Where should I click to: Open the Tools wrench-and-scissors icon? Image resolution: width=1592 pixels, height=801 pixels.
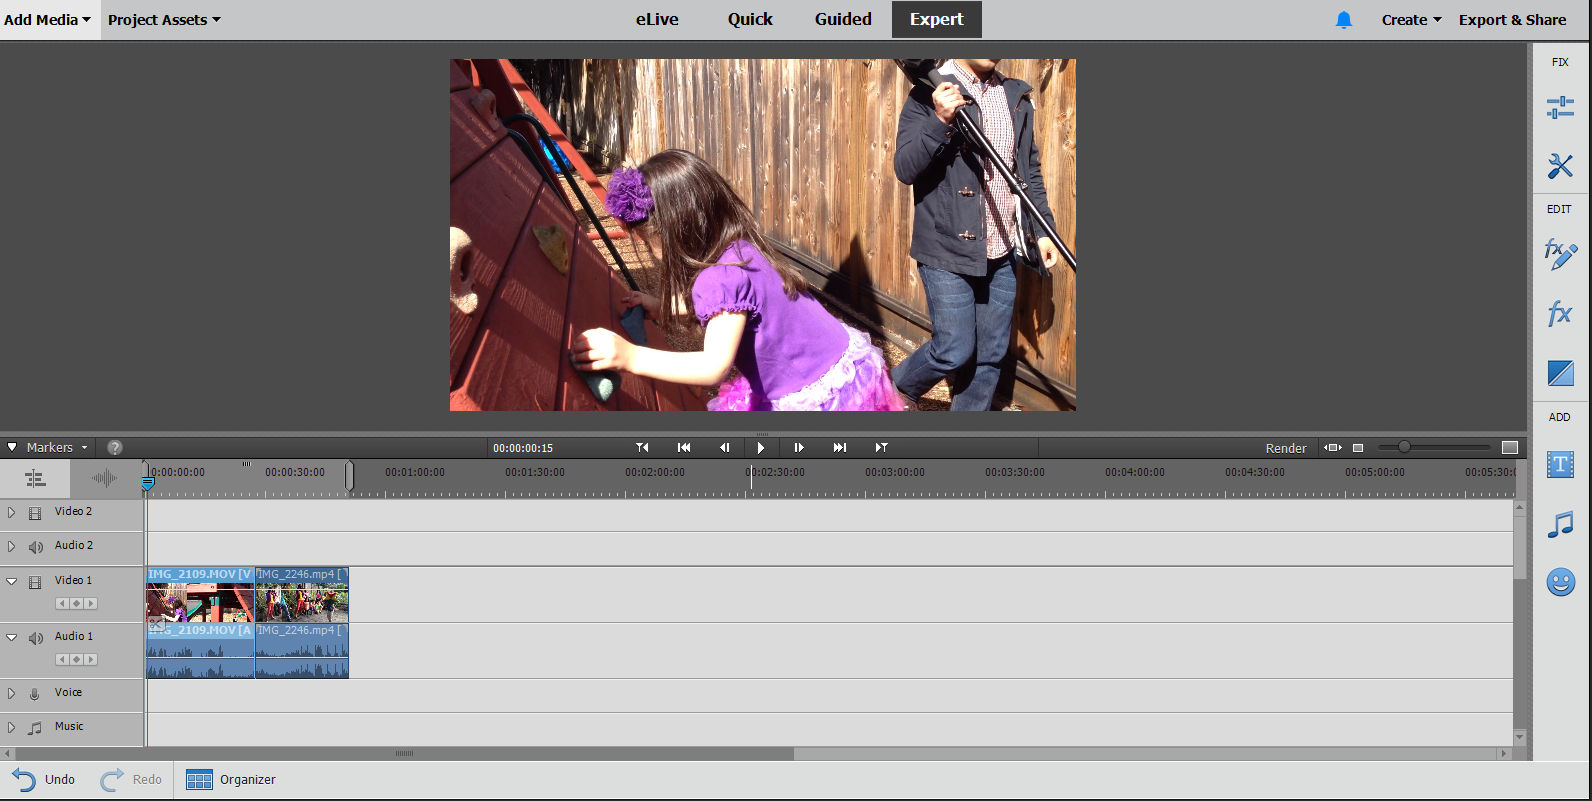coord(1560,165)
